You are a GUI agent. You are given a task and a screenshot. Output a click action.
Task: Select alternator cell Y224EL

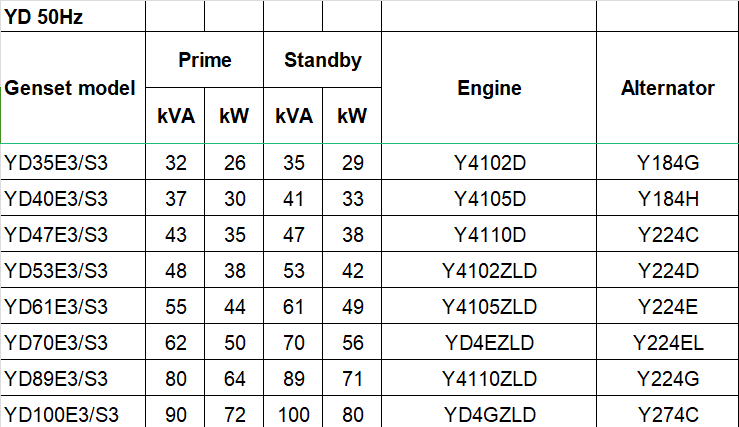click(x=667, y=342)
